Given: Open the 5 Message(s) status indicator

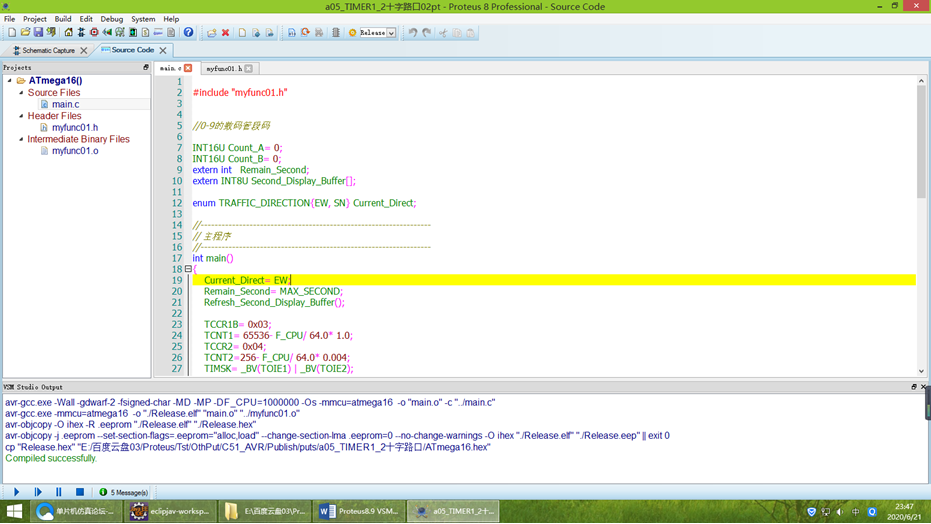Looking at the screenshot, I should 124,493.
